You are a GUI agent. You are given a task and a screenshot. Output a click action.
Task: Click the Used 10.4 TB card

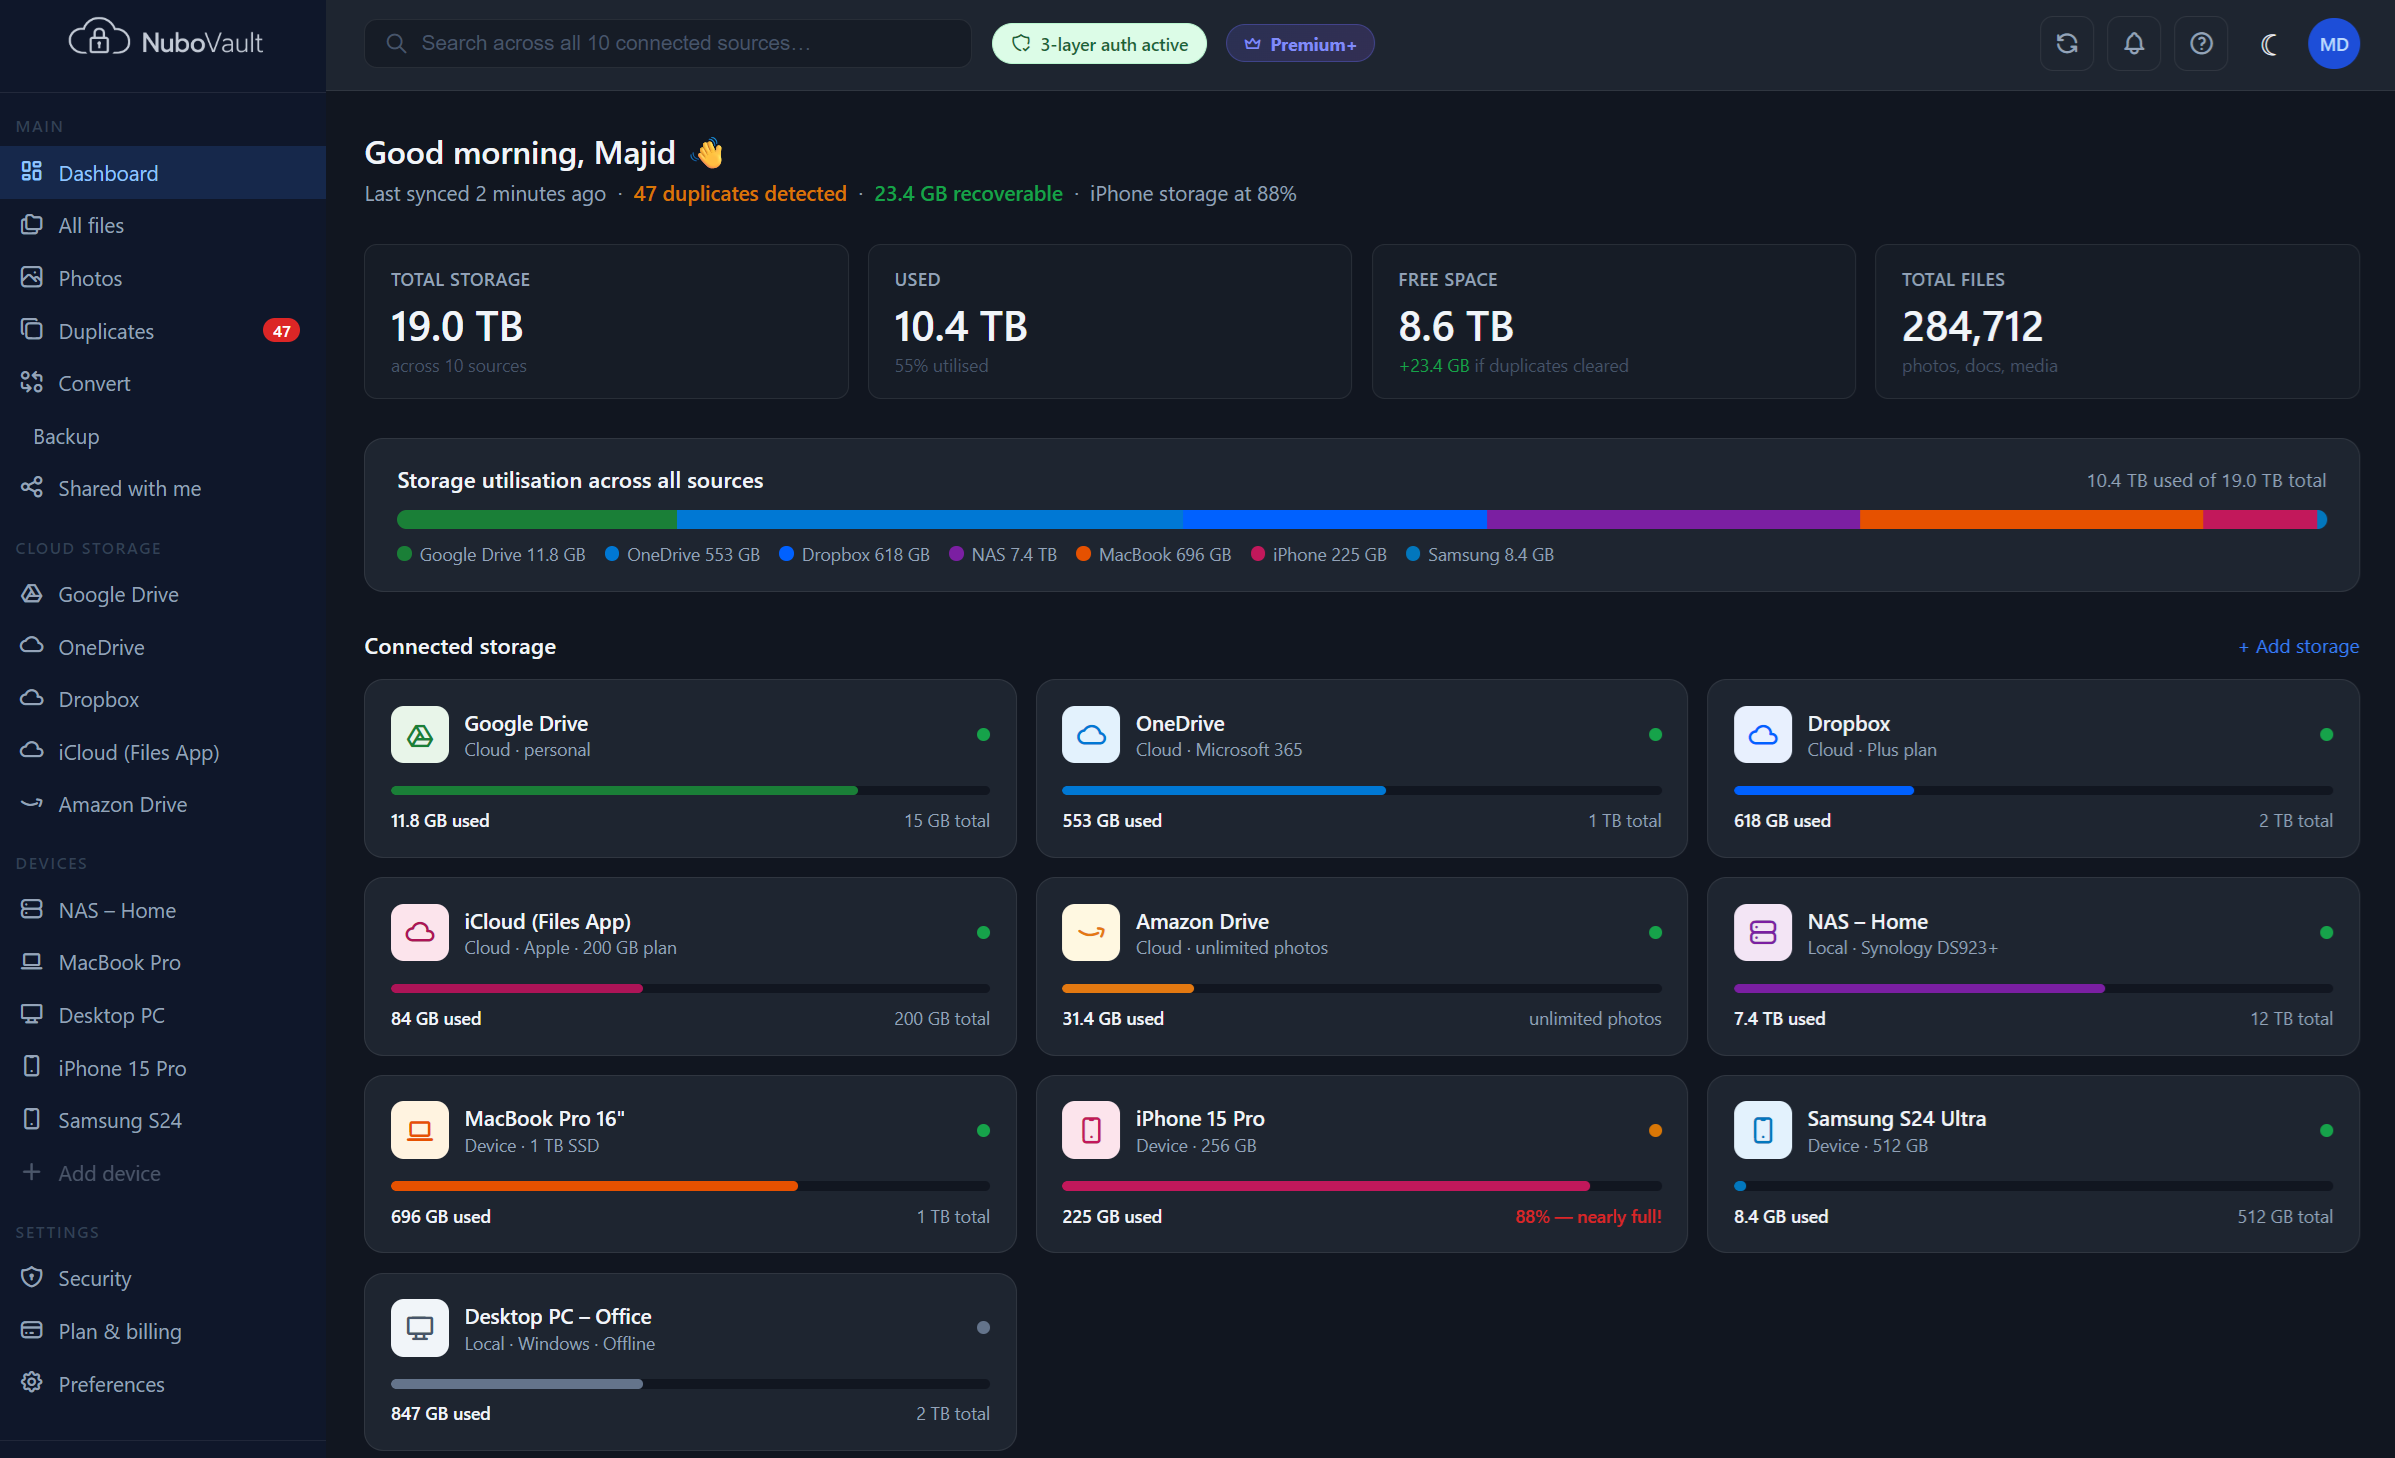pyautogui.click(x=1110, y=321)
